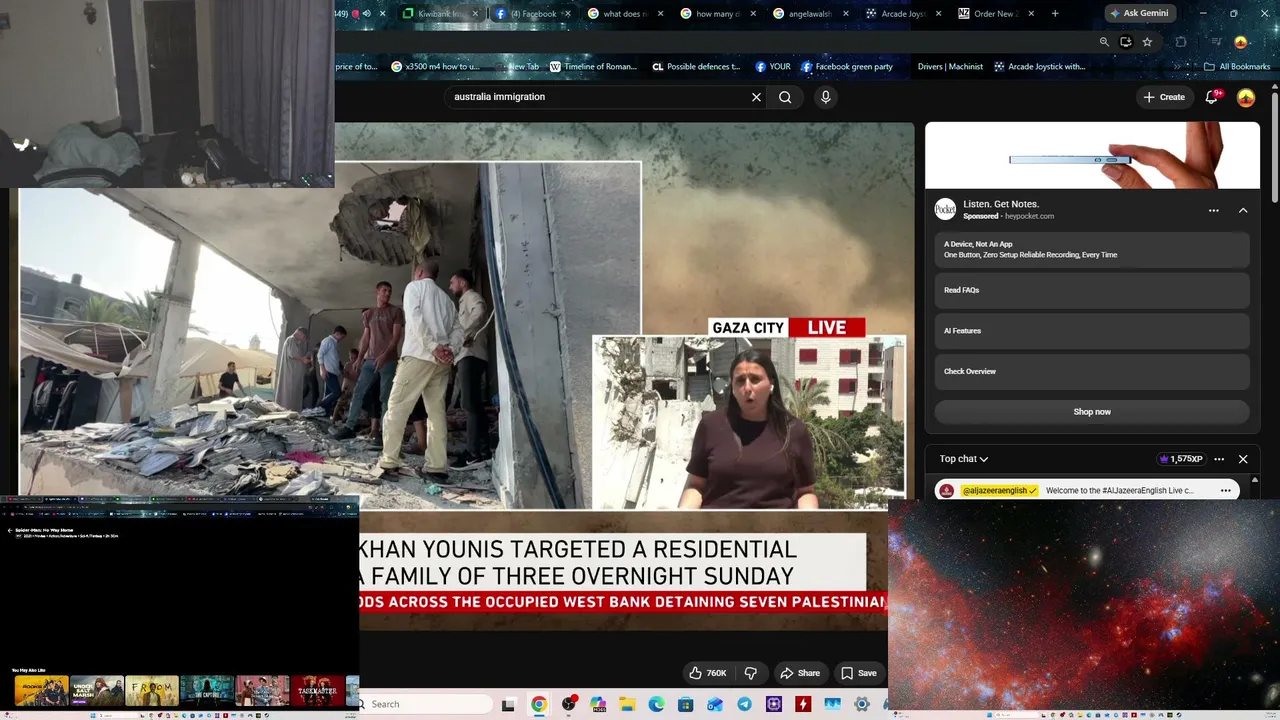Image resolution: width=1280 pixels, height=720 pixels.
Task: Expand the Top chat dropdown
Action: coord(964,459)
